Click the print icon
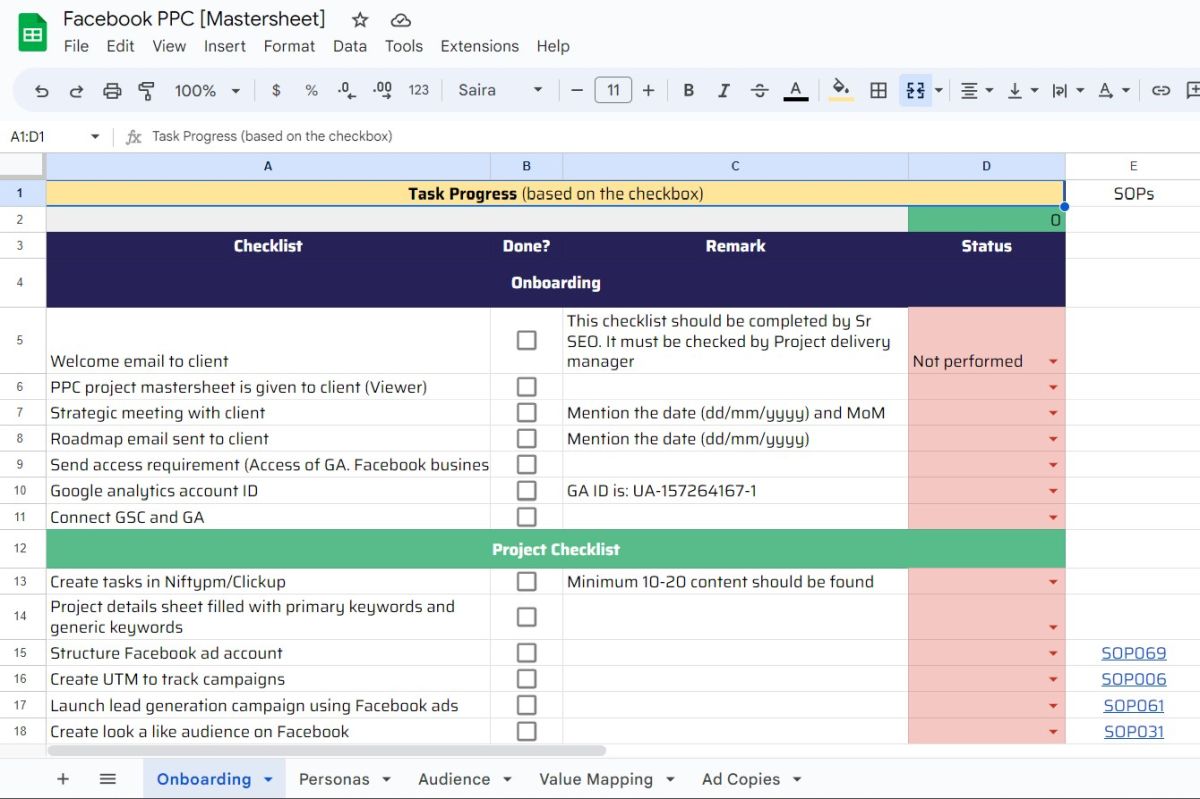 (112, 90)
